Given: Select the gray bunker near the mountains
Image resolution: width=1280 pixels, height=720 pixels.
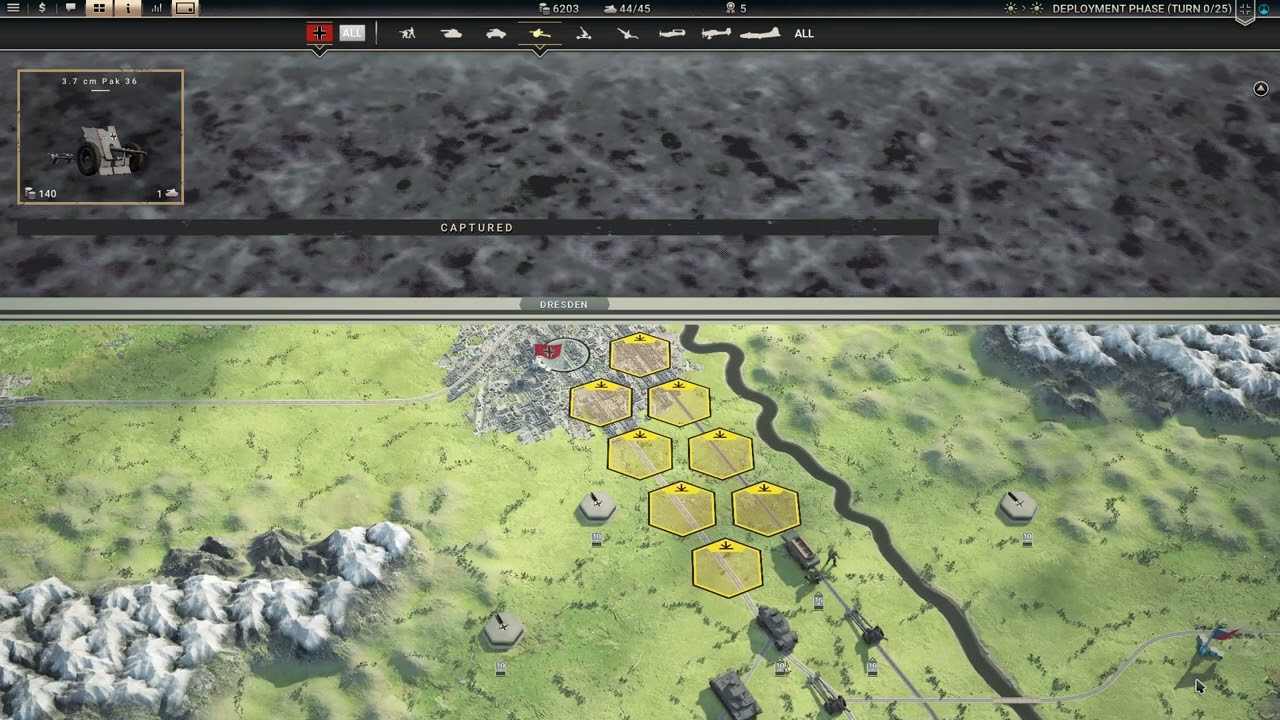Looking at the screenshot, I should tap(502, 630).
